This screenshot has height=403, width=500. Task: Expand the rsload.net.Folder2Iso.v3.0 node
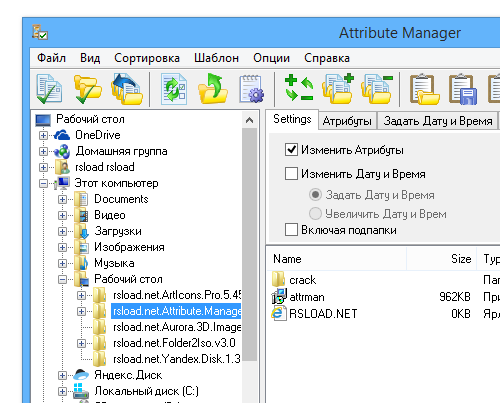coord(81,343)
